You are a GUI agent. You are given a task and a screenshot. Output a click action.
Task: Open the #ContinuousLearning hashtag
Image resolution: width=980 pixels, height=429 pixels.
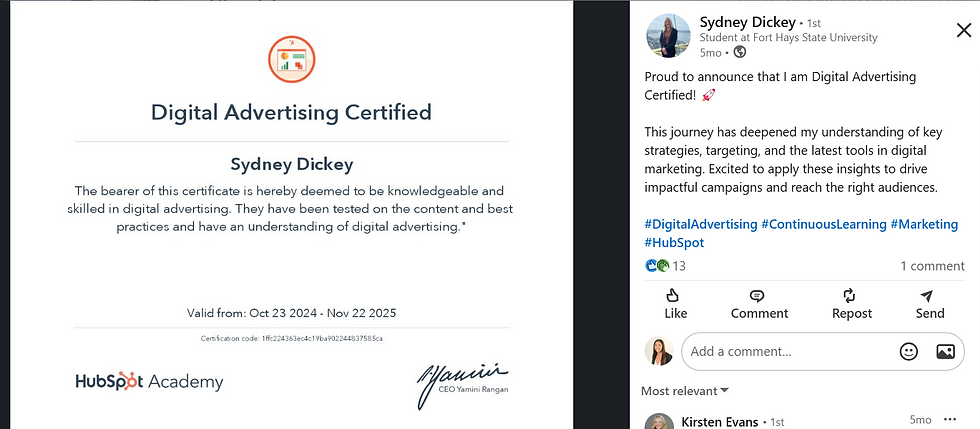point(824,224)
